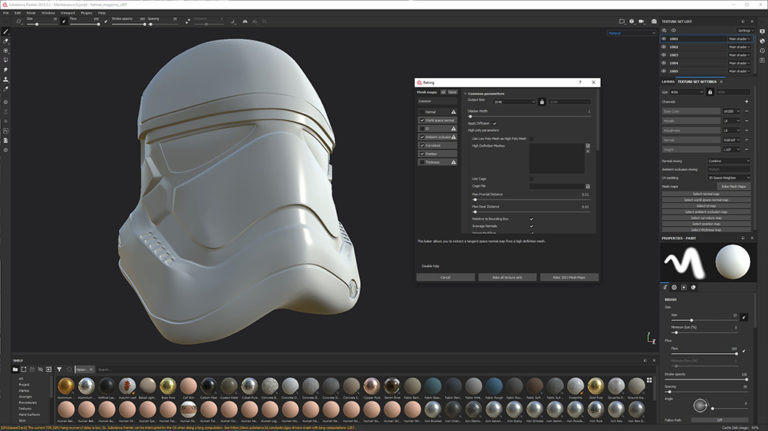Viewport: 768px width, 431px height.
Task: Click the warning icon beside Normal map
Action: (454, 112)
